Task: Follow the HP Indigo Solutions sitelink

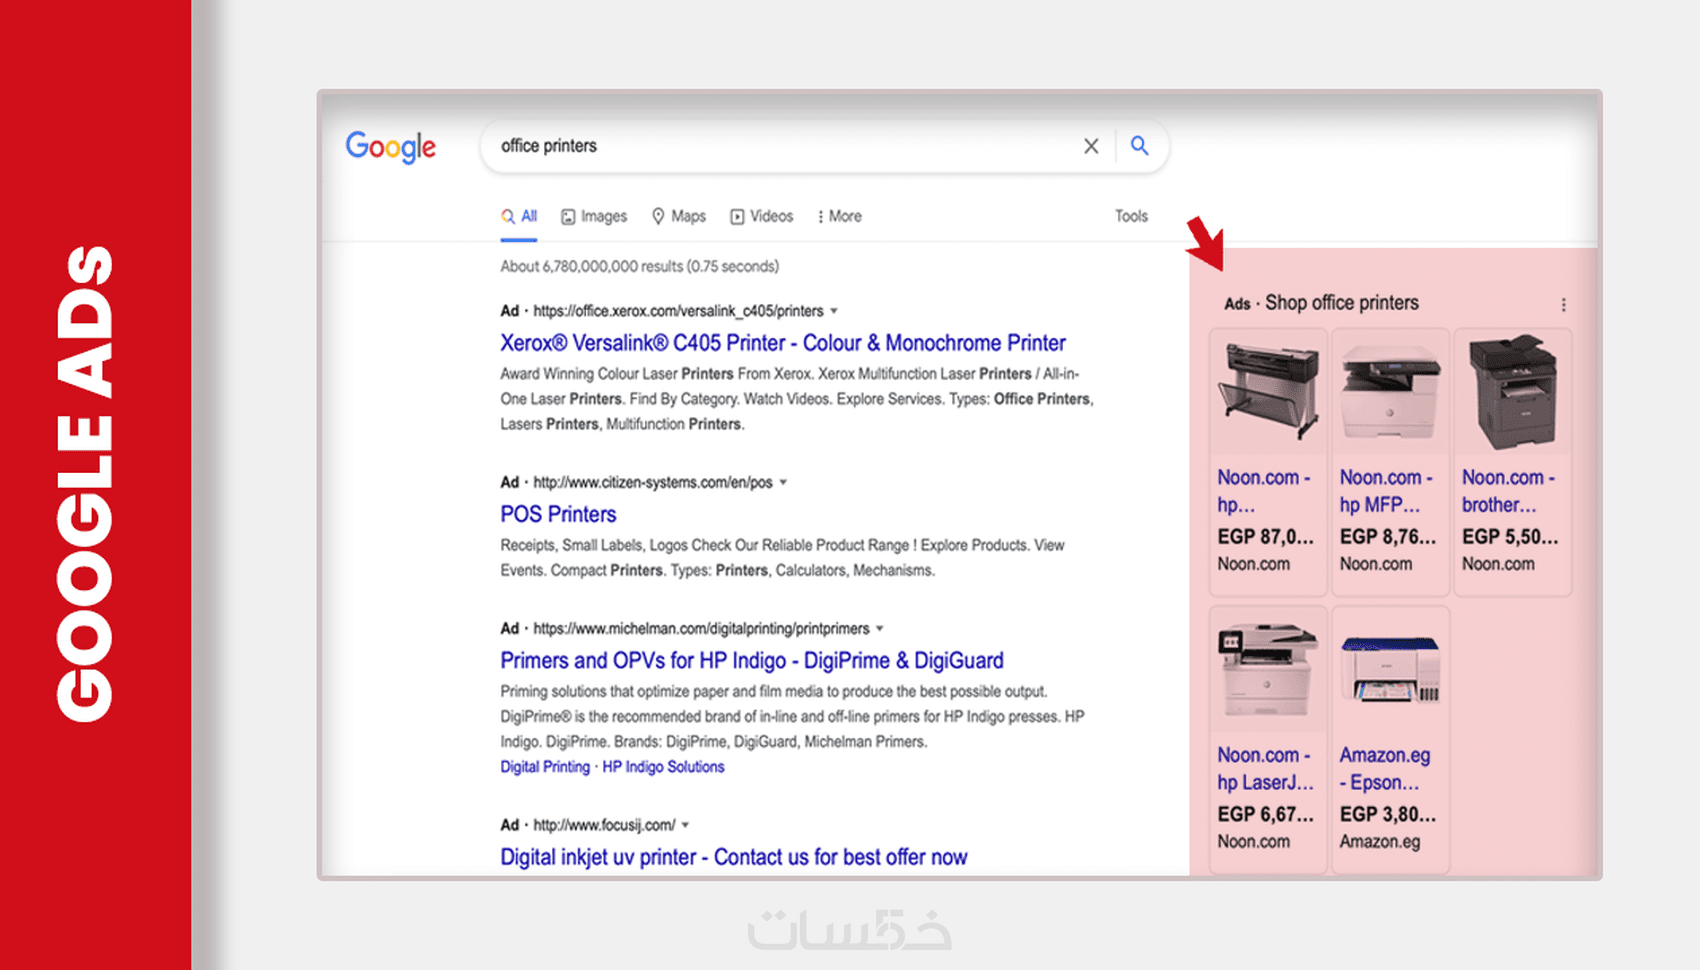Action: pos(663,767)
